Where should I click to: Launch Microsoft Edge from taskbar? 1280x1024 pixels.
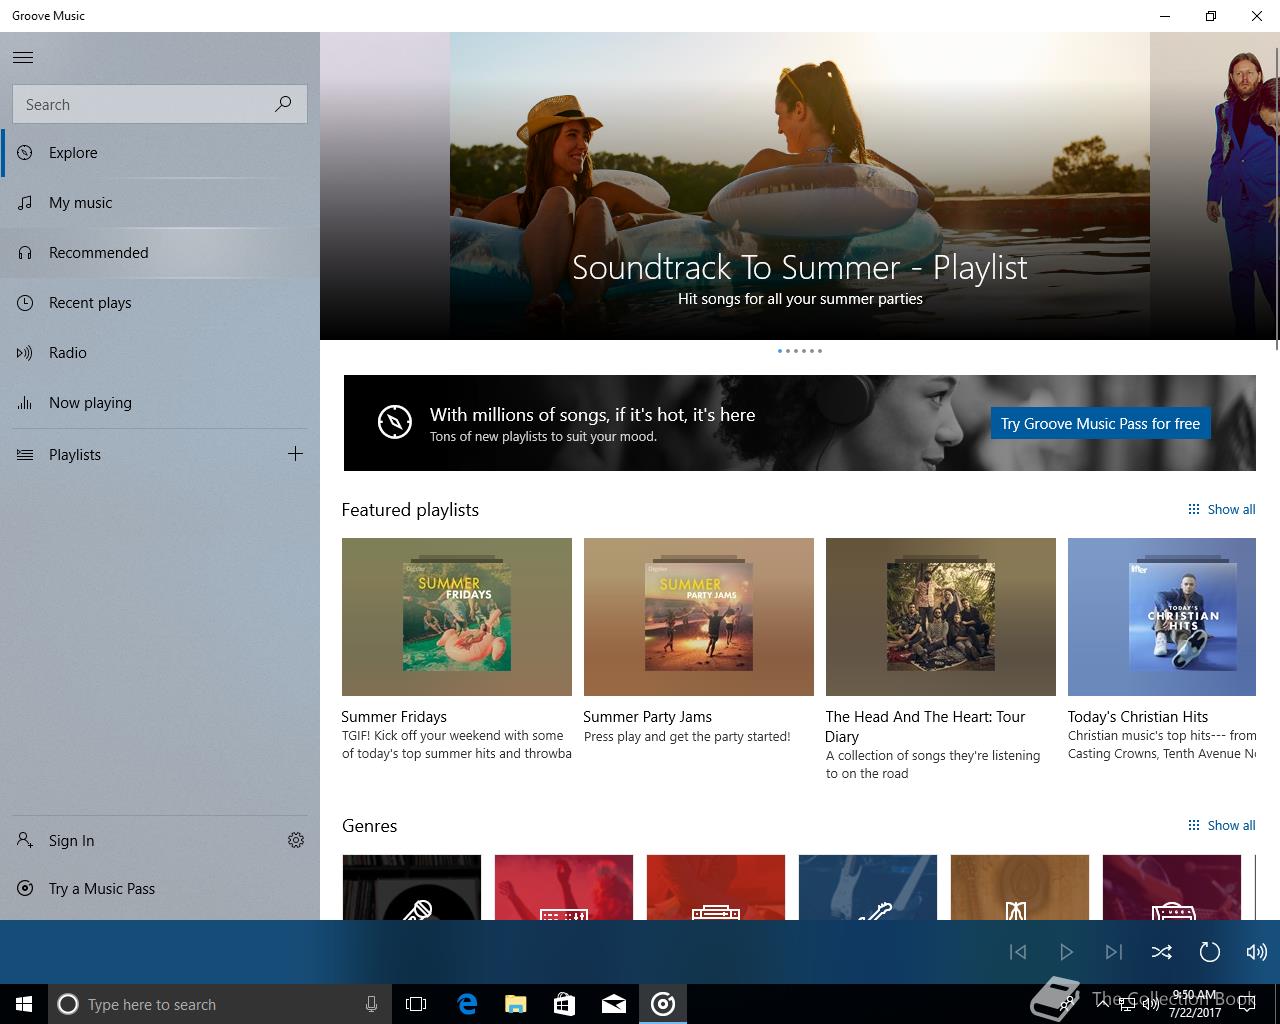pos(467,1004)
